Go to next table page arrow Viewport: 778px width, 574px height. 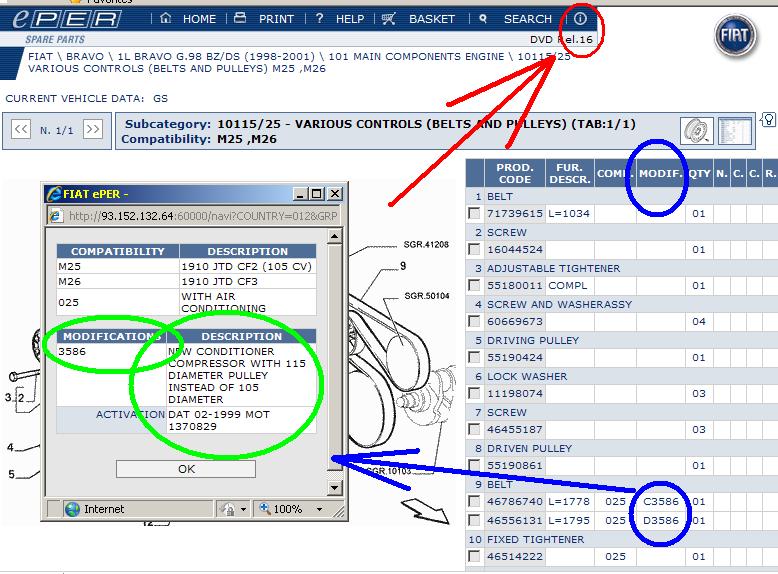coord(92,130)
